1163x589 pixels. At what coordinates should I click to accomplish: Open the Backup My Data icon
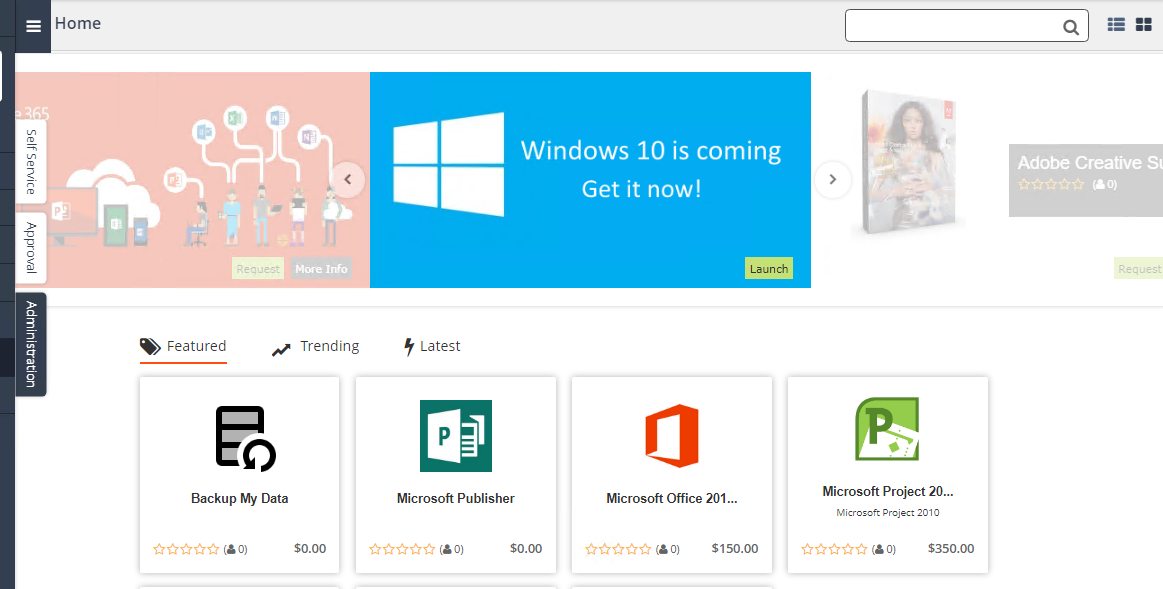click(245, 437)
